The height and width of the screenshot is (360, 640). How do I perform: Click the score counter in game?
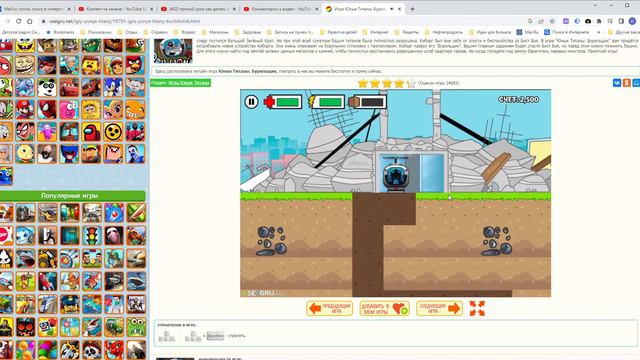518,99
